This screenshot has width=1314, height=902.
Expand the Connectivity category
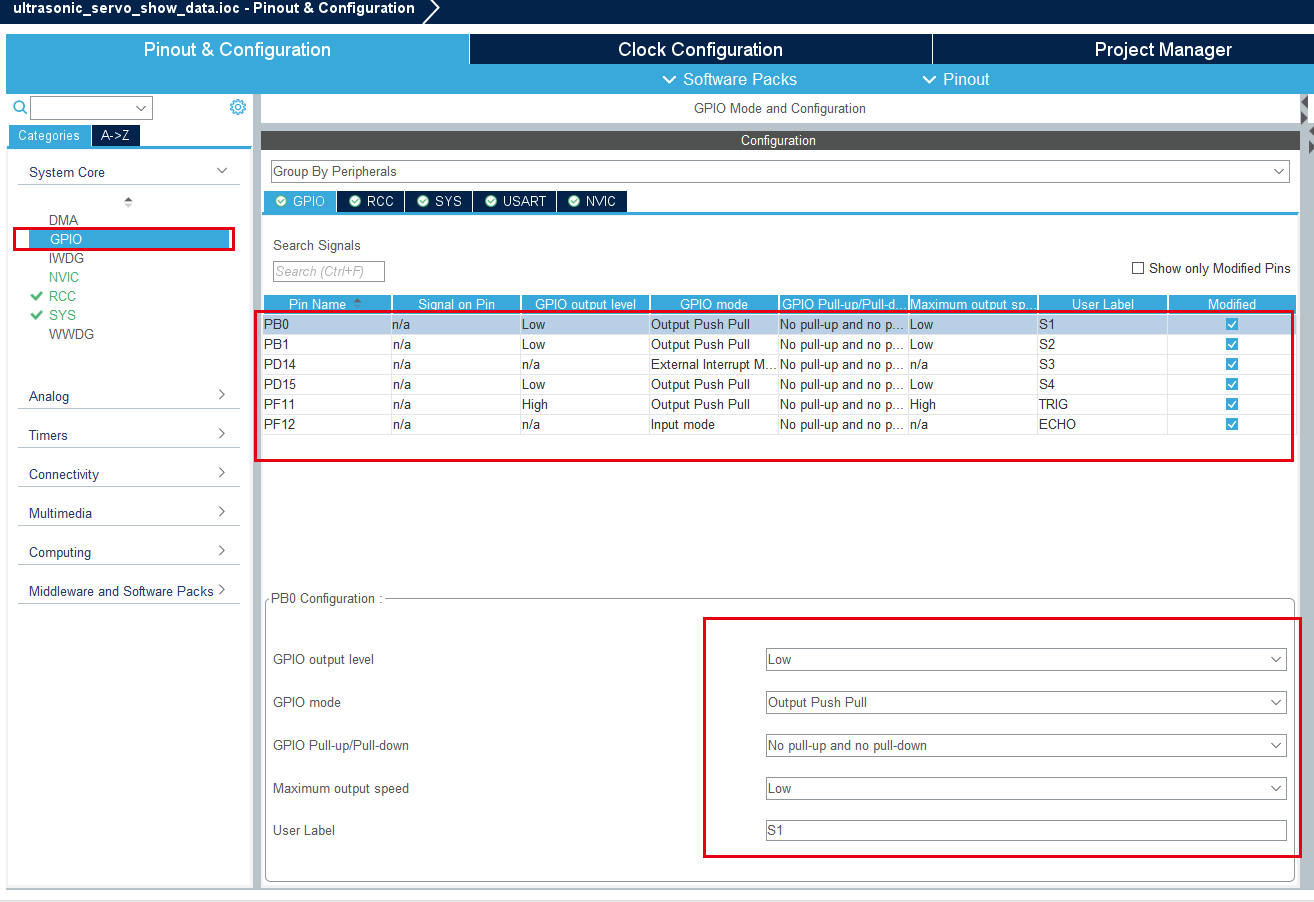coord(128,474)
